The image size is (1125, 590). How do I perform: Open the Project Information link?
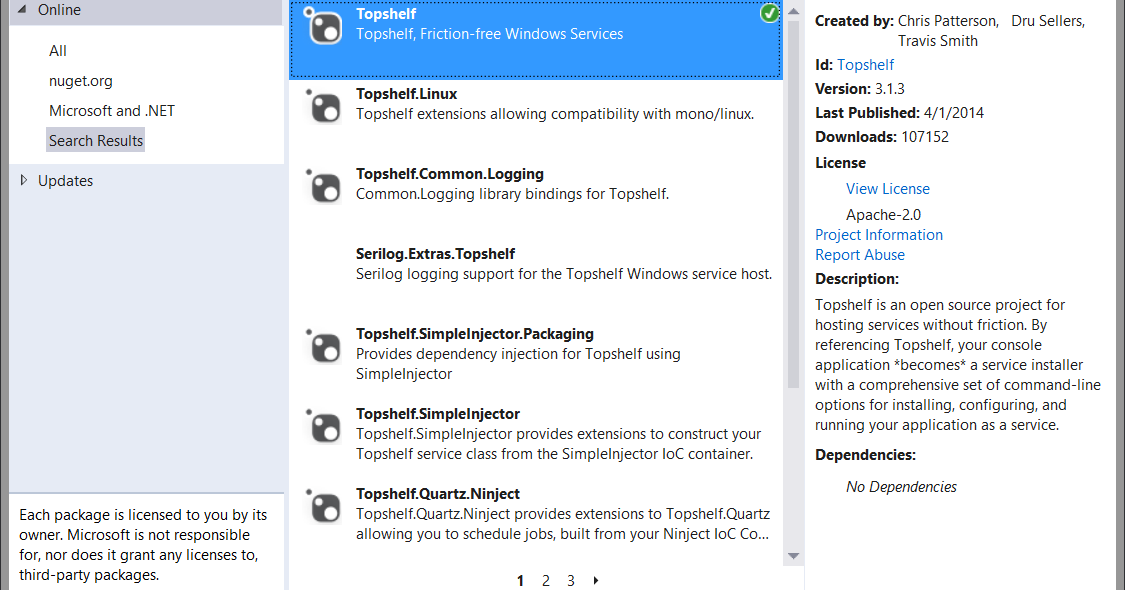(x=879, y=235)
